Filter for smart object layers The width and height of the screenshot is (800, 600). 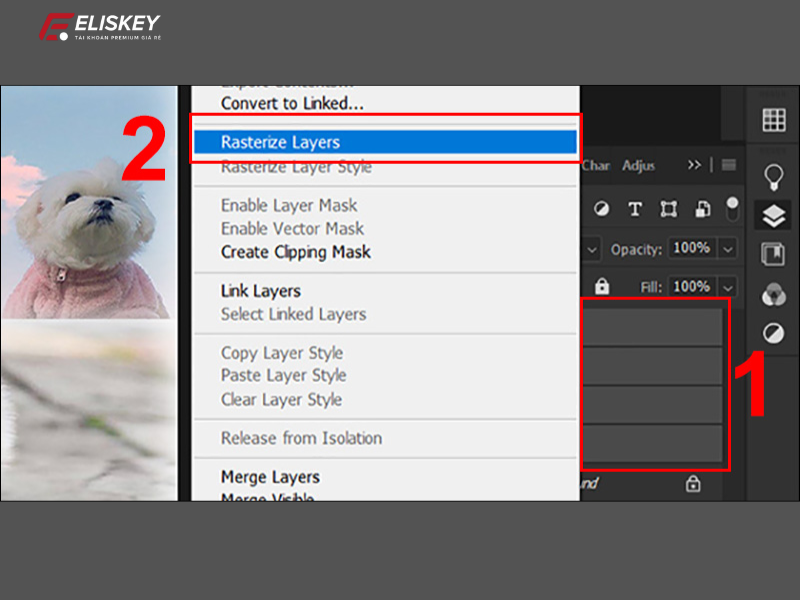click(701, 209)
